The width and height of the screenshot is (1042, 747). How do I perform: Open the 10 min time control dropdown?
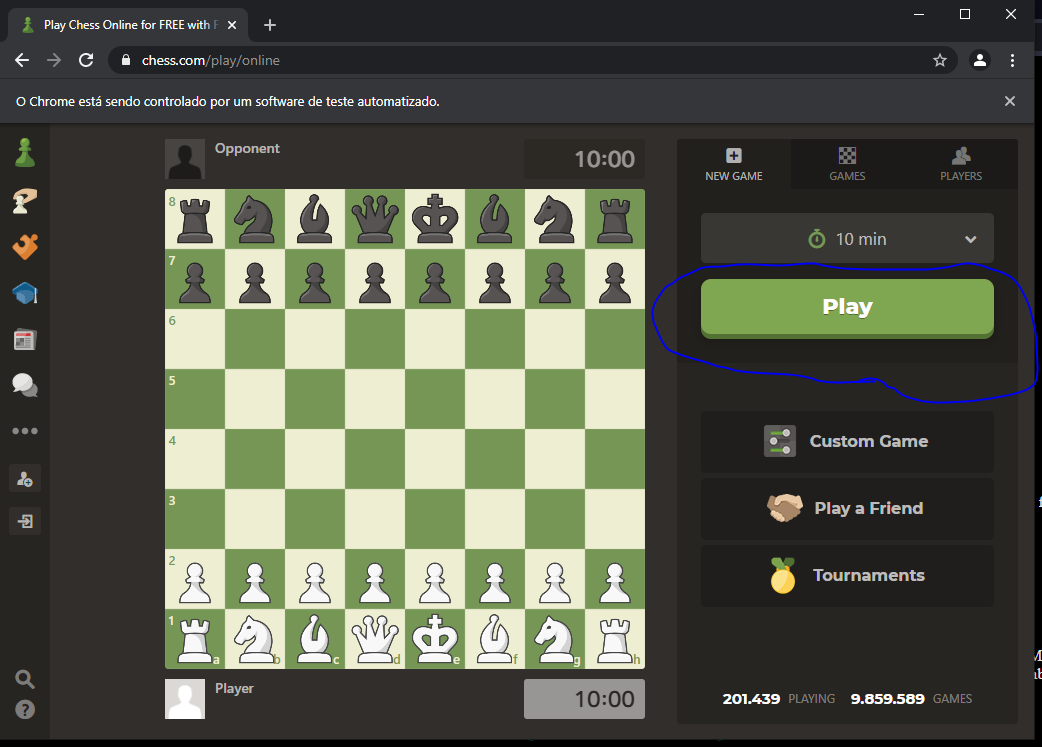coord(847,239)
